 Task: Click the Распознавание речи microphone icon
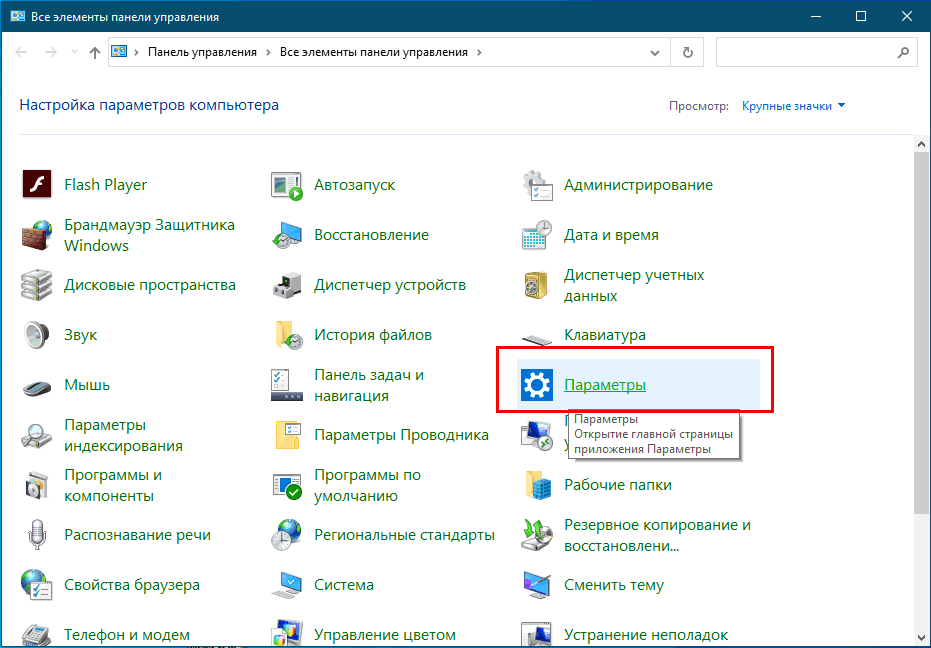(37, 535)
